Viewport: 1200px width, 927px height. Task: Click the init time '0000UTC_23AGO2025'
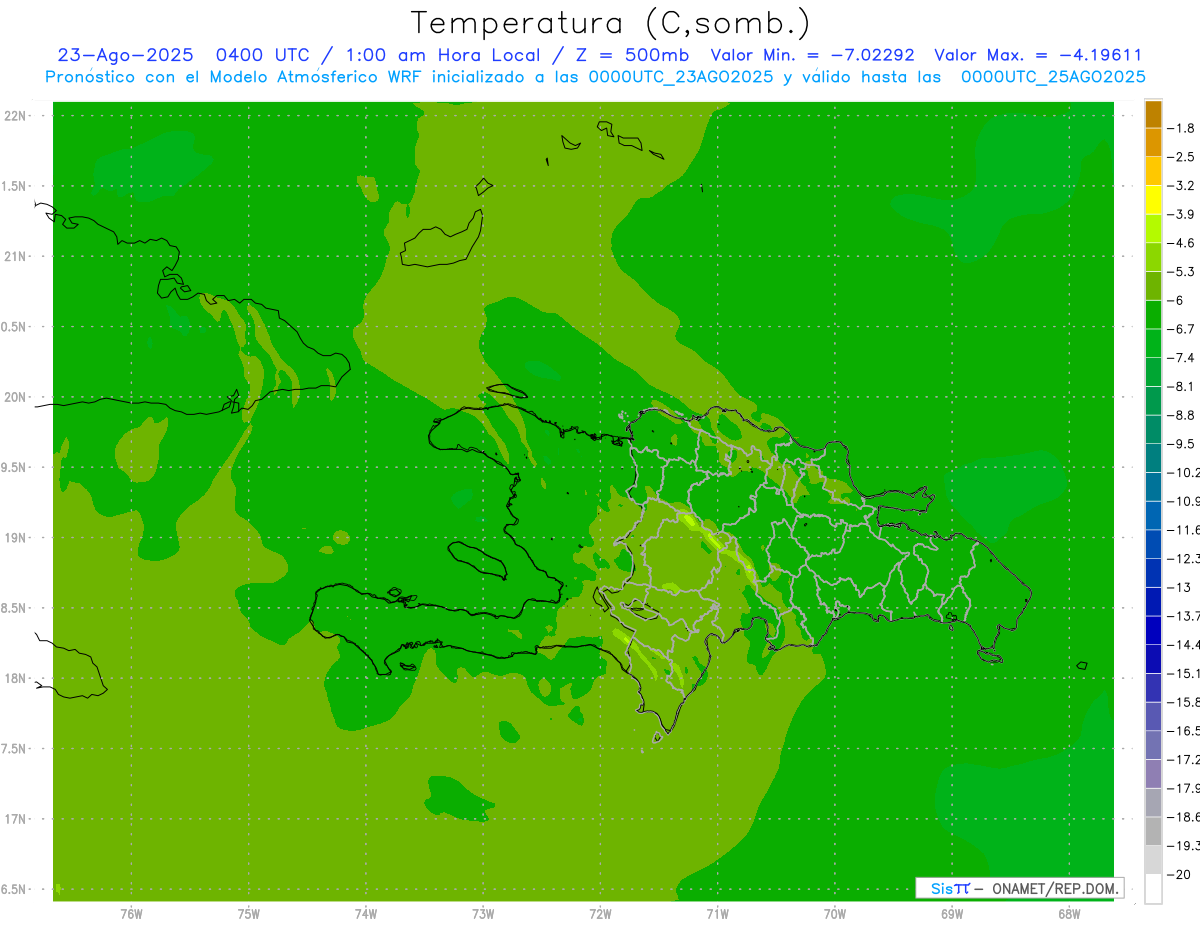(680, 76)
